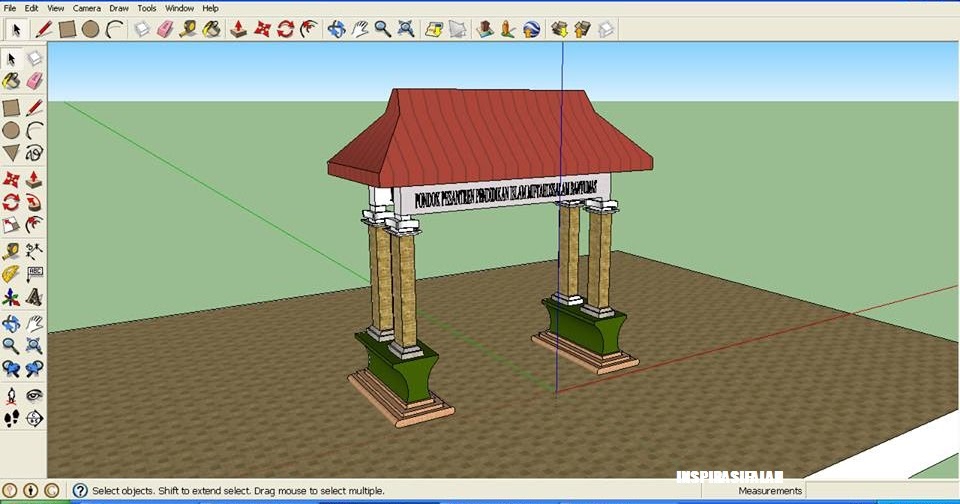Screen dimensions: 960x504
Task: Select the red roof of the gate model
Action: (x=489, y=136)
